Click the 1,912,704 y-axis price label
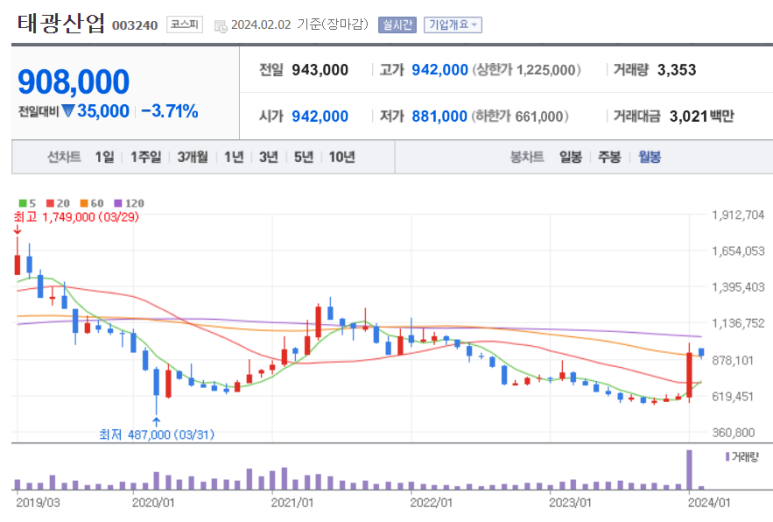 pyautogui.click(x=738, y=215)
